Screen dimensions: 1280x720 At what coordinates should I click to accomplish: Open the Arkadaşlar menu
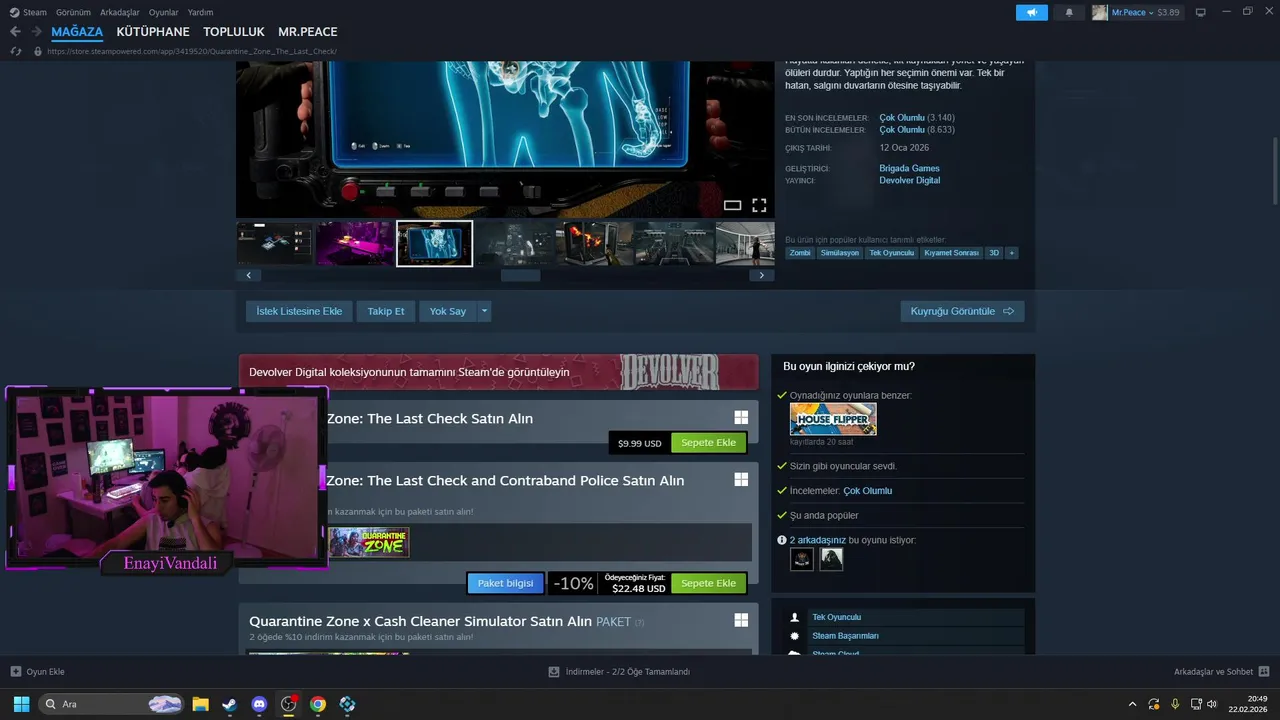[121, 12]
